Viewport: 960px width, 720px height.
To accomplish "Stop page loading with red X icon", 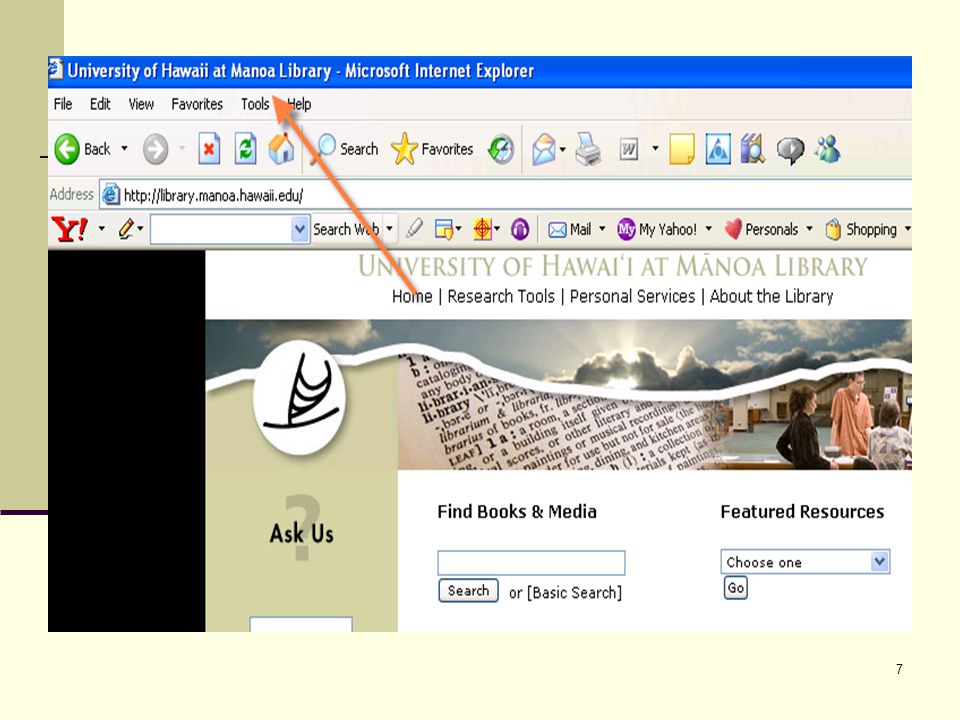I will coord(209,148).
